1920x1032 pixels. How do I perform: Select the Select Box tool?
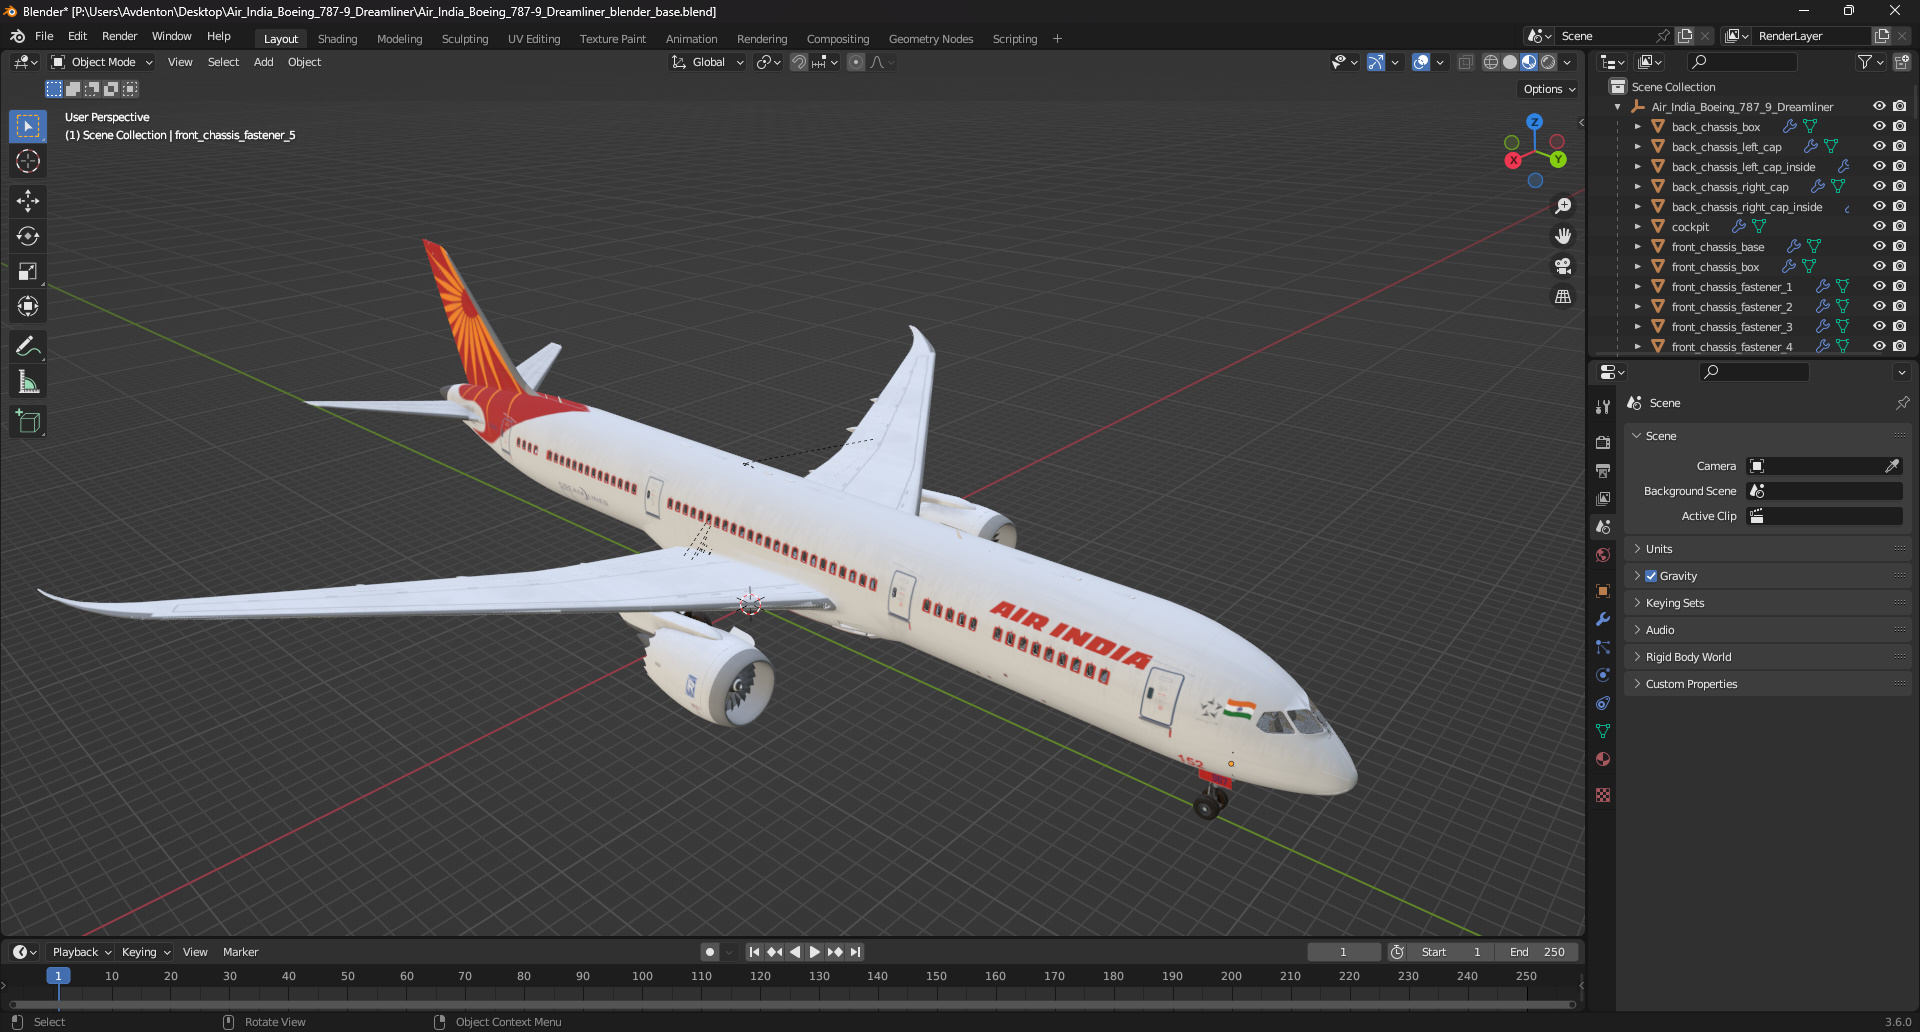tap(28, 126)
